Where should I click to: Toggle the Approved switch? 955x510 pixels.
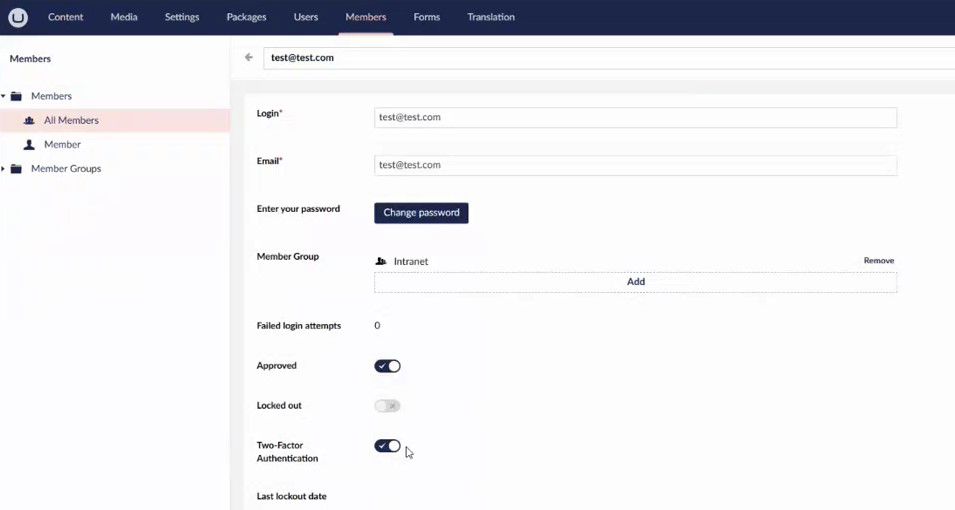[387, 366]
